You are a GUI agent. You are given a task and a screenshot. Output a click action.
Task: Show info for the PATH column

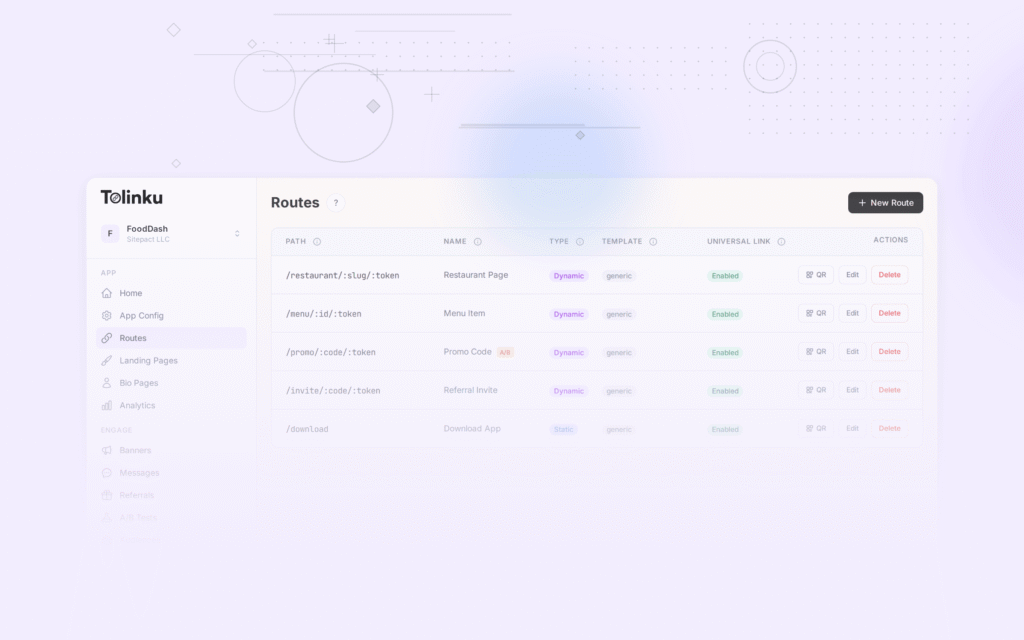(317, 242)
